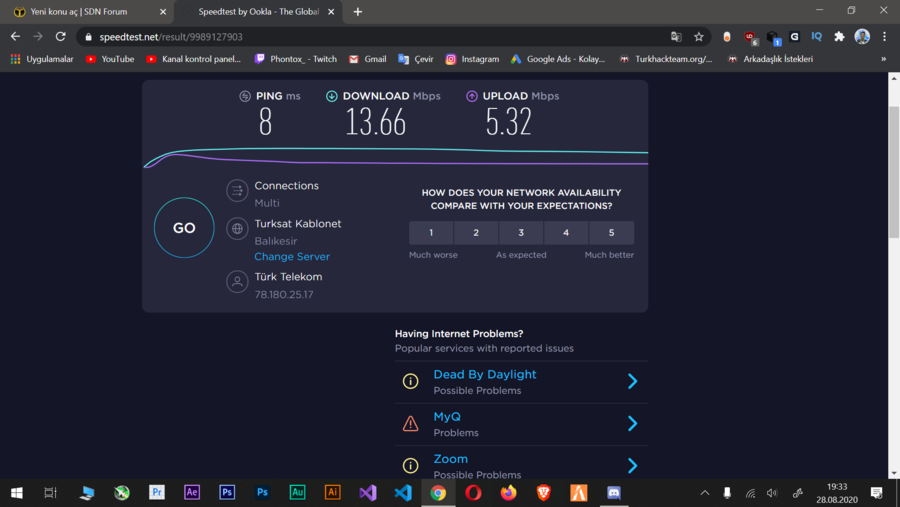Rate network availability as 5
Viewport: 900px width, 507px height.
pos(611,233)
